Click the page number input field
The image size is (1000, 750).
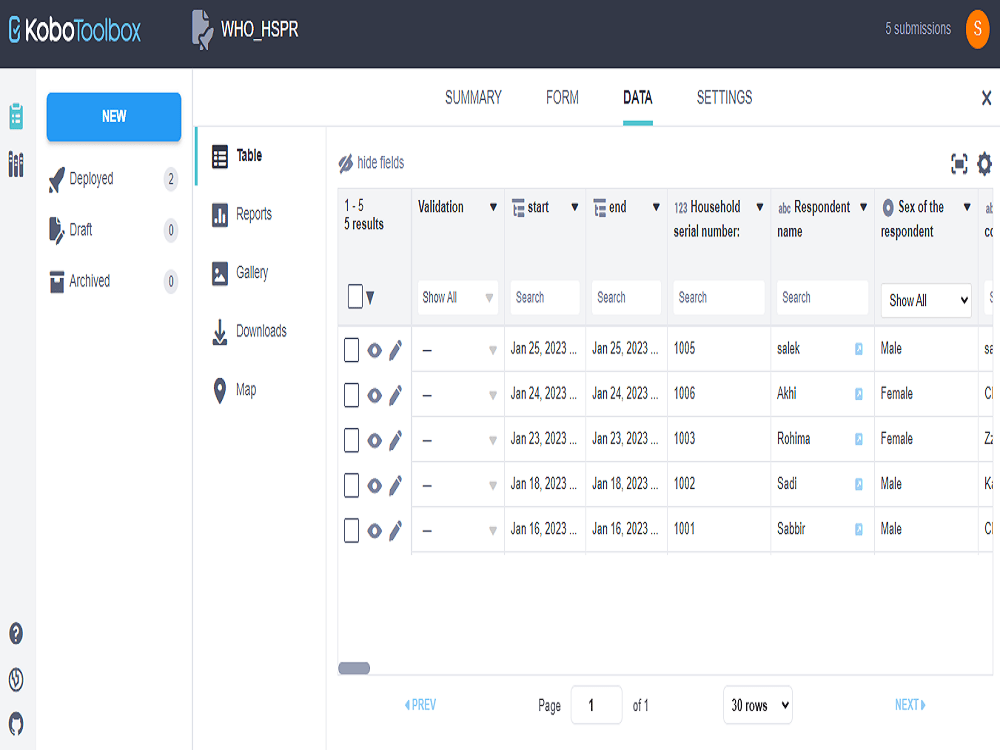click(596, 705)
